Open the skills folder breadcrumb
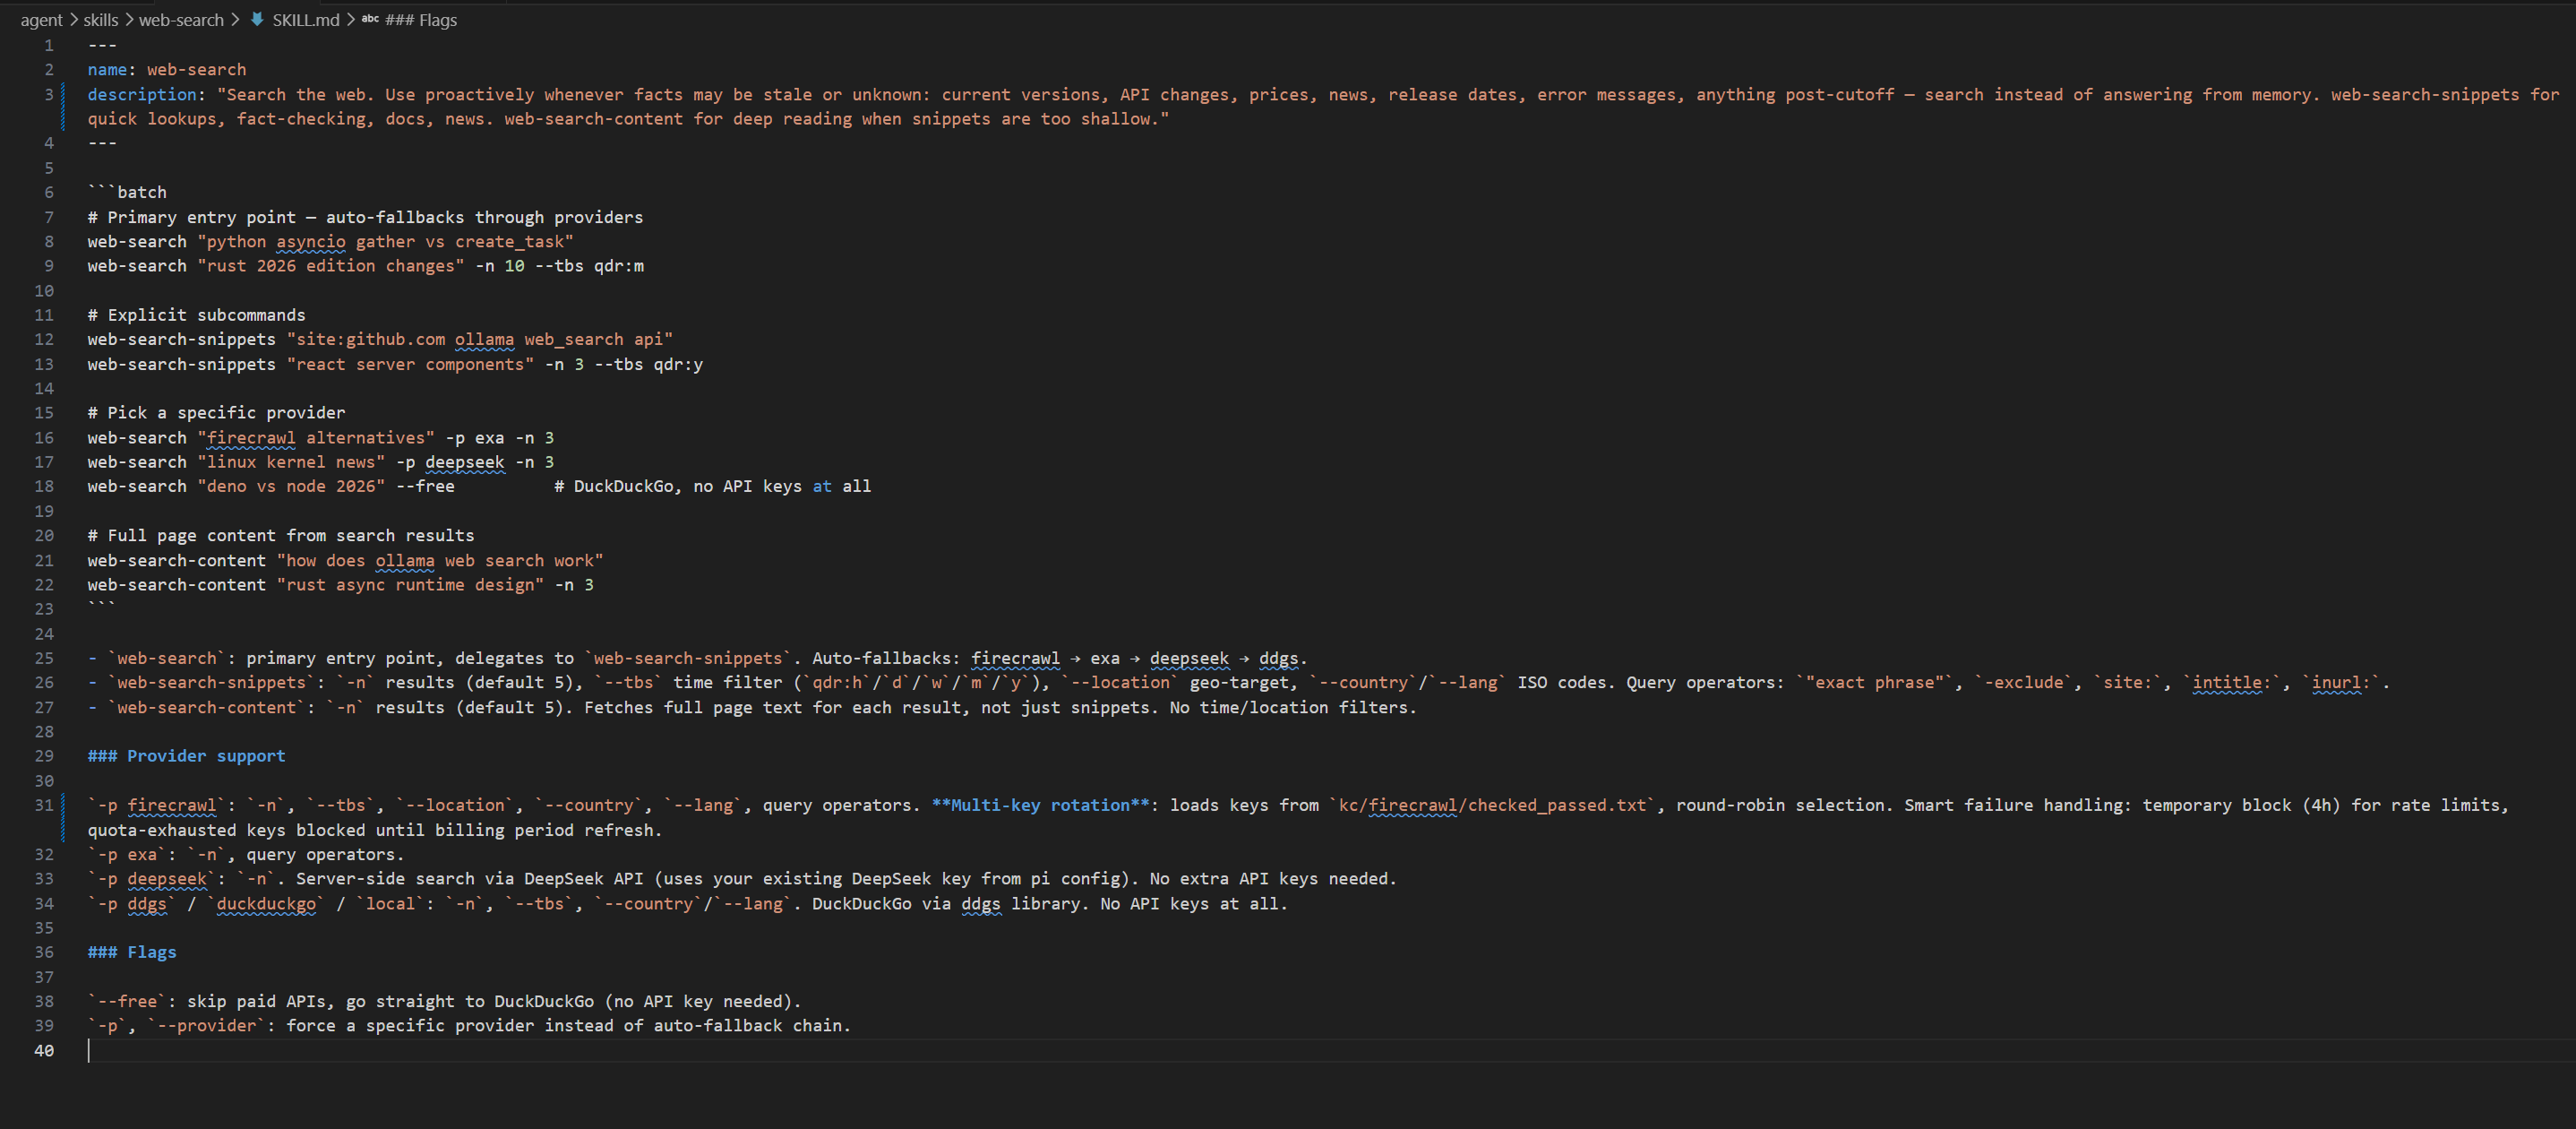Viewport: 2576px width, 1129px height. tap(101, 20)
